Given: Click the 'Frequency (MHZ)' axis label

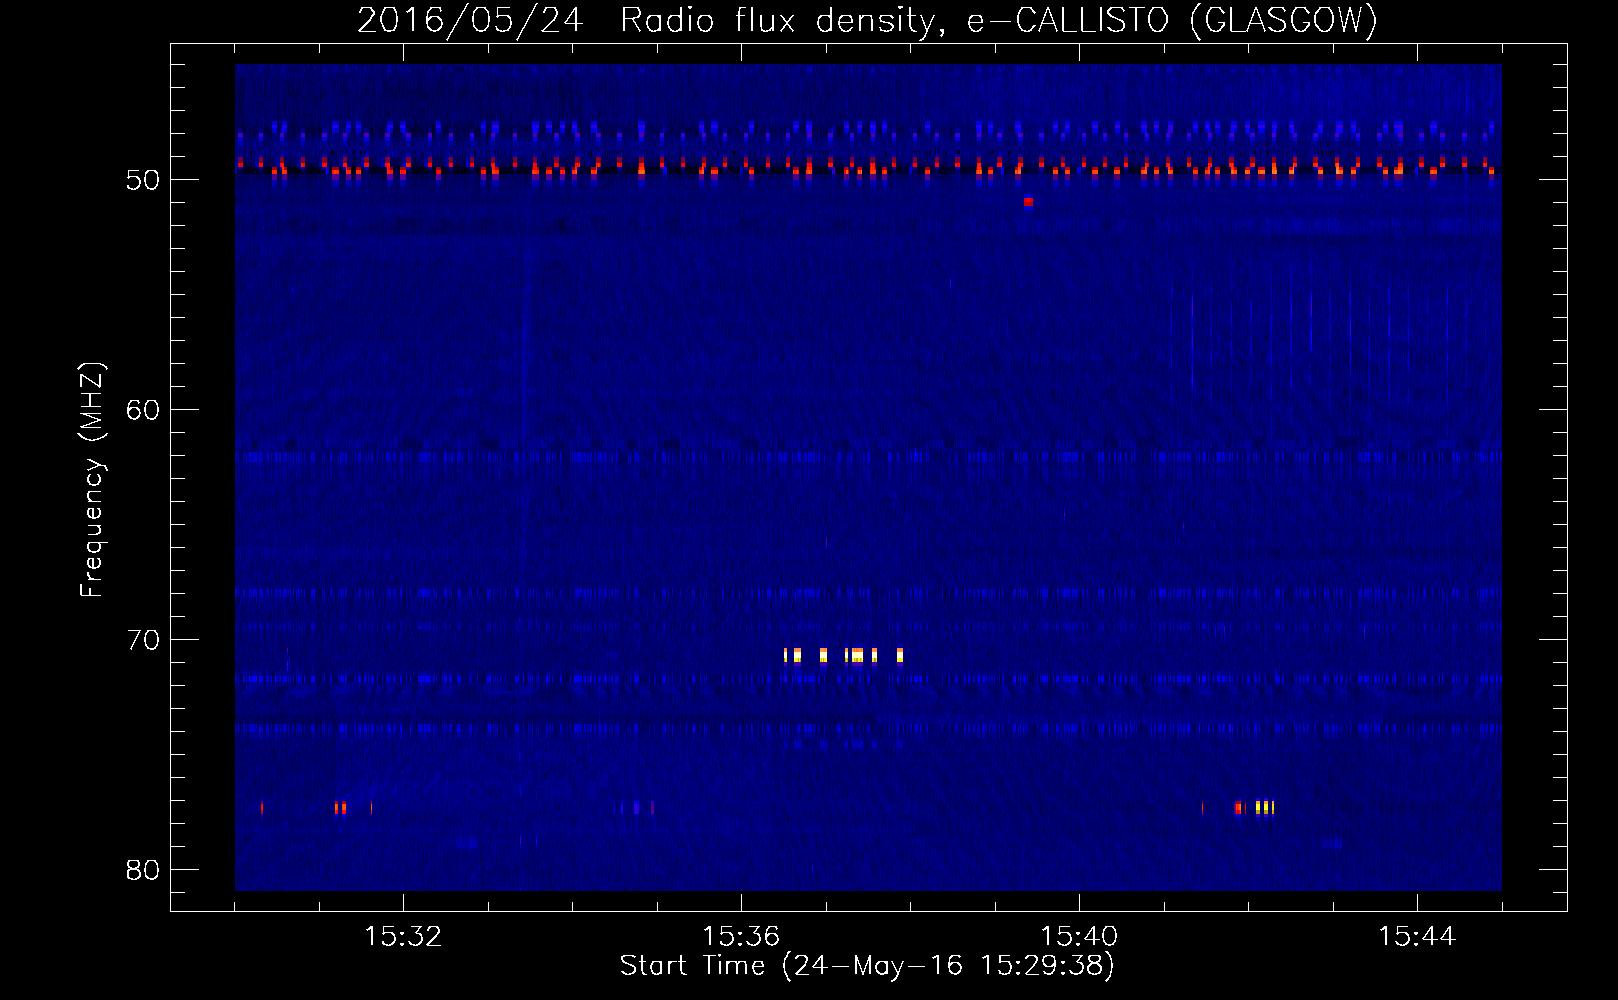Looking at the screenshot, I should click(92, 479).
